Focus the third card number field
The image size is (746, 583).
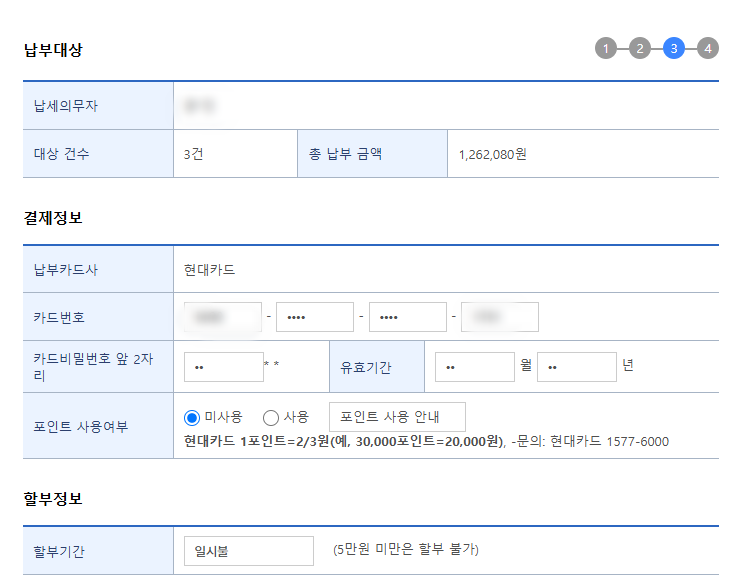(408, 317)
